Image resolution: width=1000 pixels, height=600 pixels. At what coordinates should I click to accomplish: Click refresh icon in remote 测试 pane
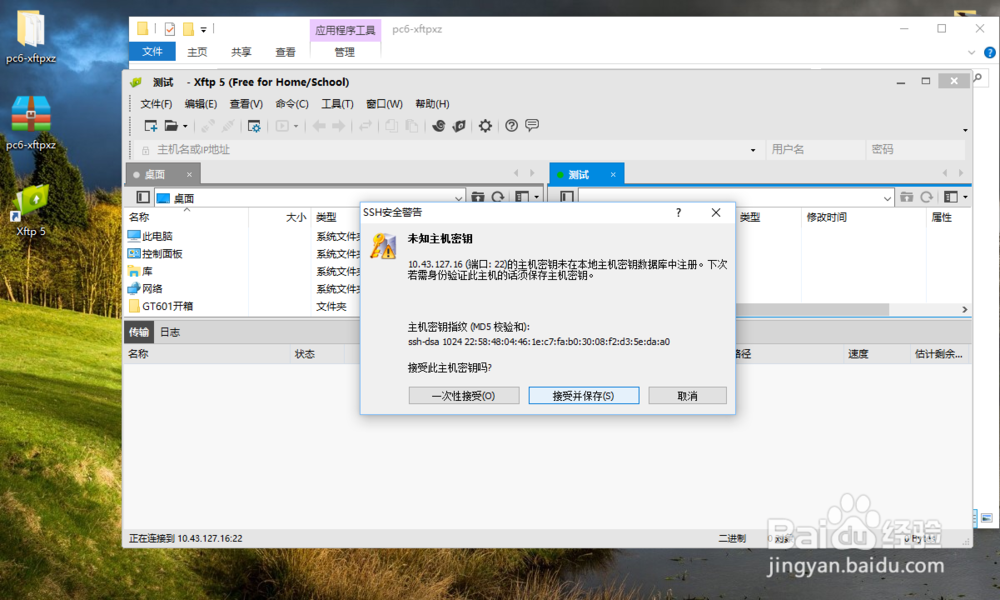click(x=927, y=197)
